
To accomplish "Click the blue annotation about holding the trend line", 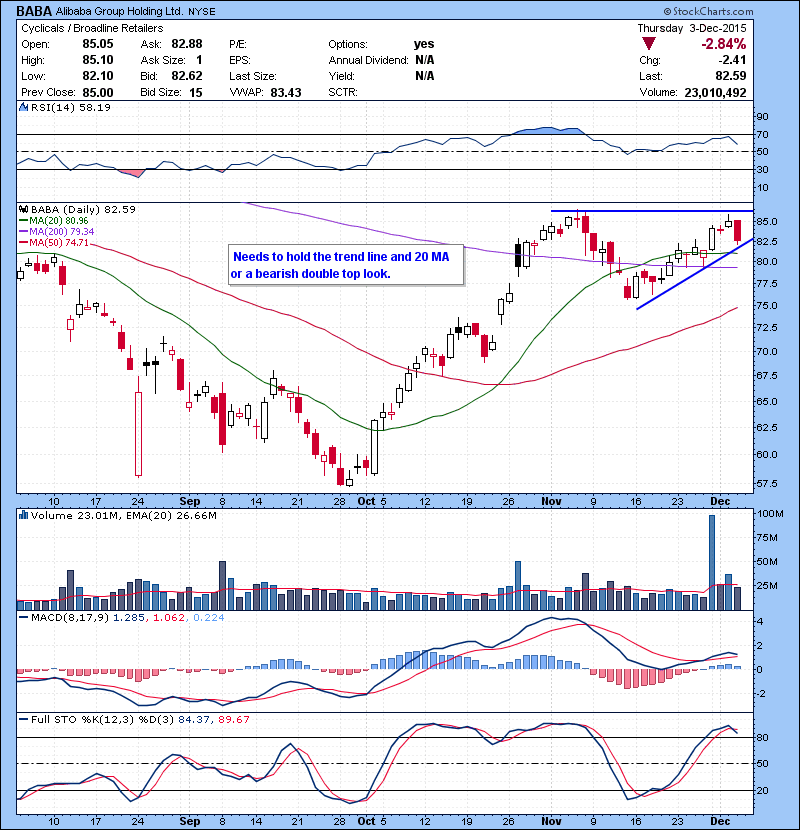I will pyautogui.click(x=346, y=265).
